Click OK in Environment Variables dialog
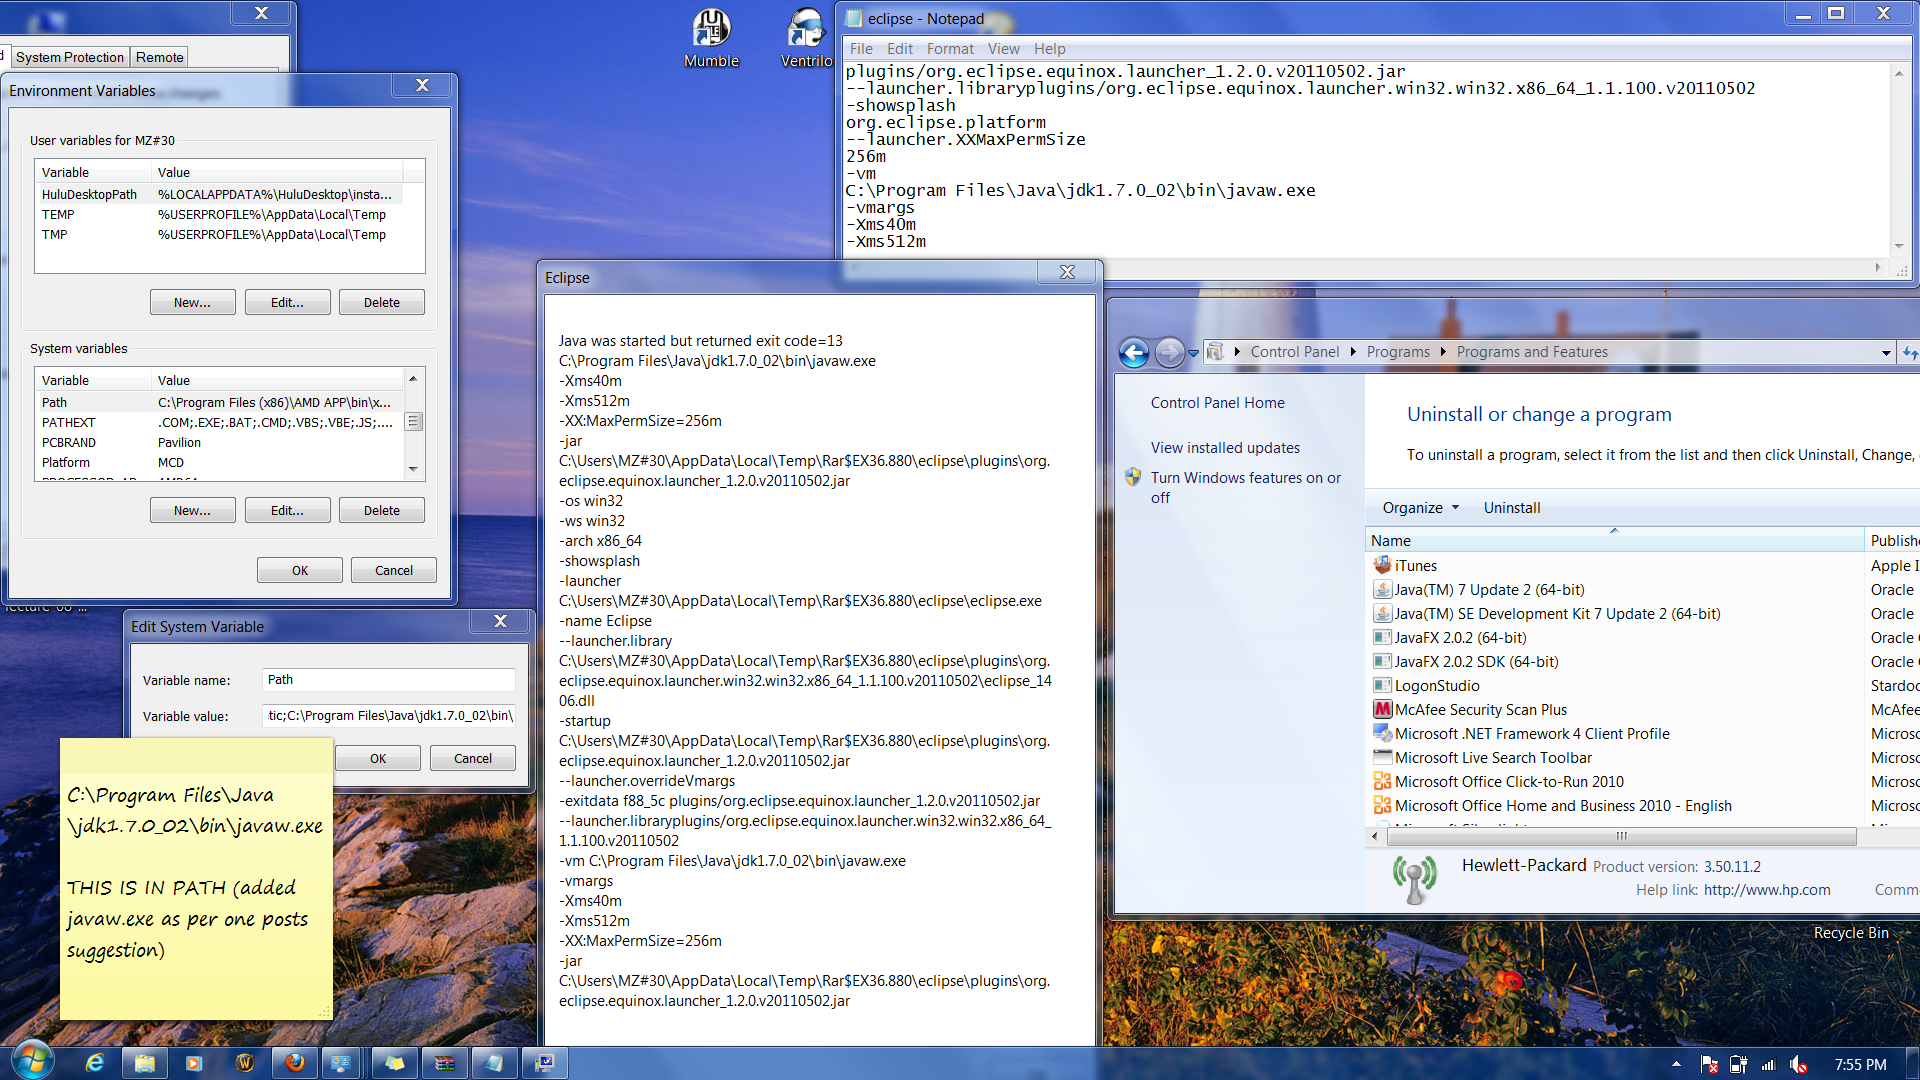 point(299,570)
